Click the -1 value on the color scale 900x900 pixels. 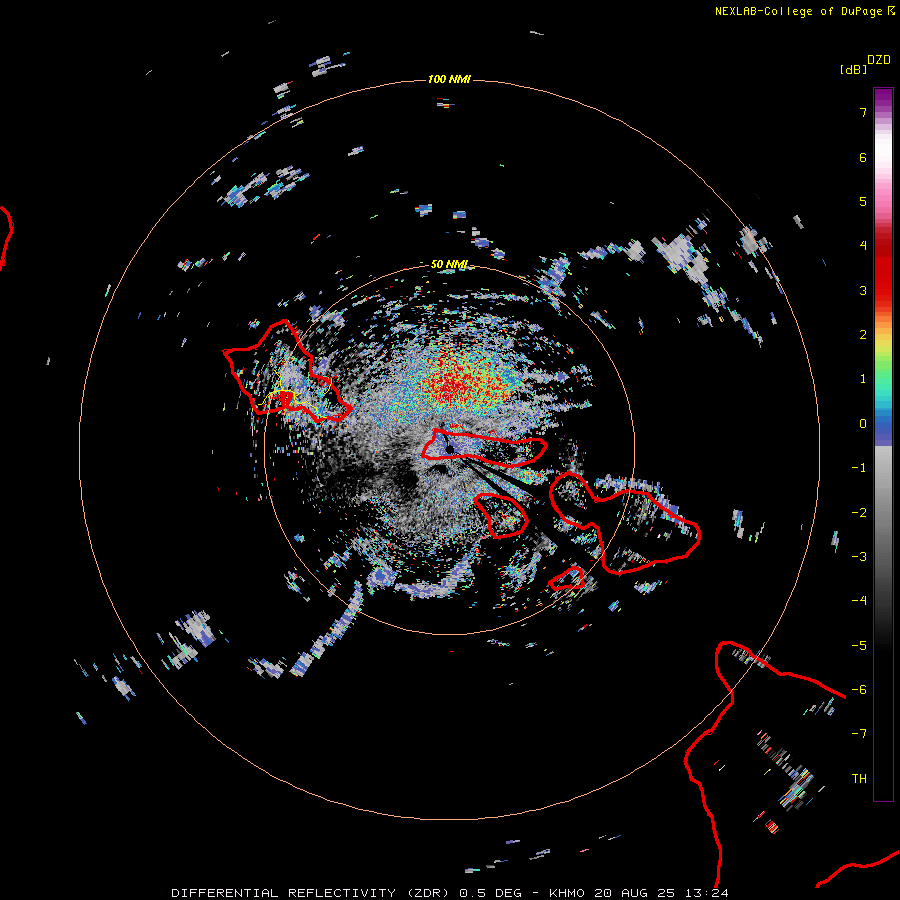tap(859, 468)
